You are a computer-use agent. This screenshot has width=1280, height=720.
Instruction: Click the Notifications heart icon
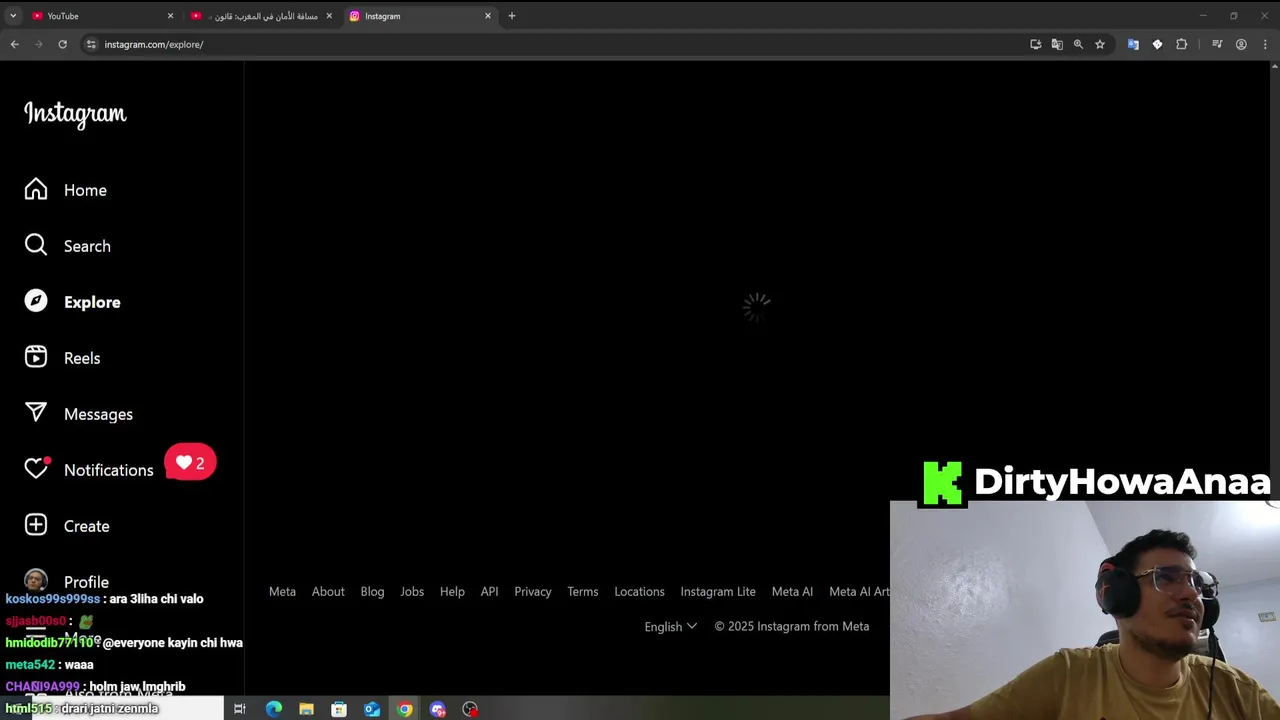click(36, 469)
